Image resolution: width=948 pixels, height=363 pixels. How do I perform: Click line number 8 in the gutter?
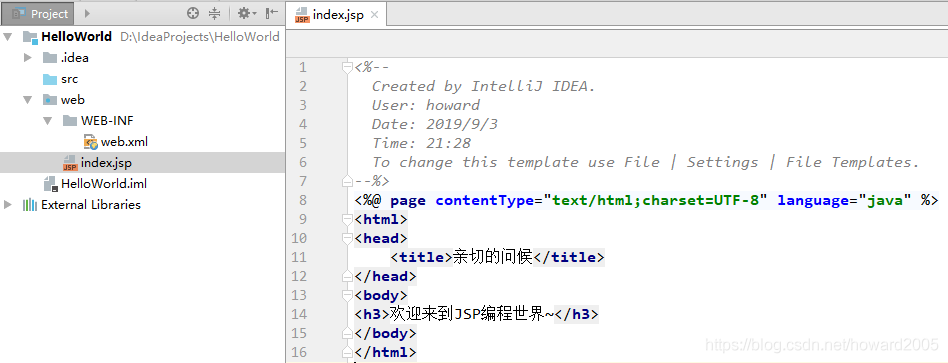point(303,200)
